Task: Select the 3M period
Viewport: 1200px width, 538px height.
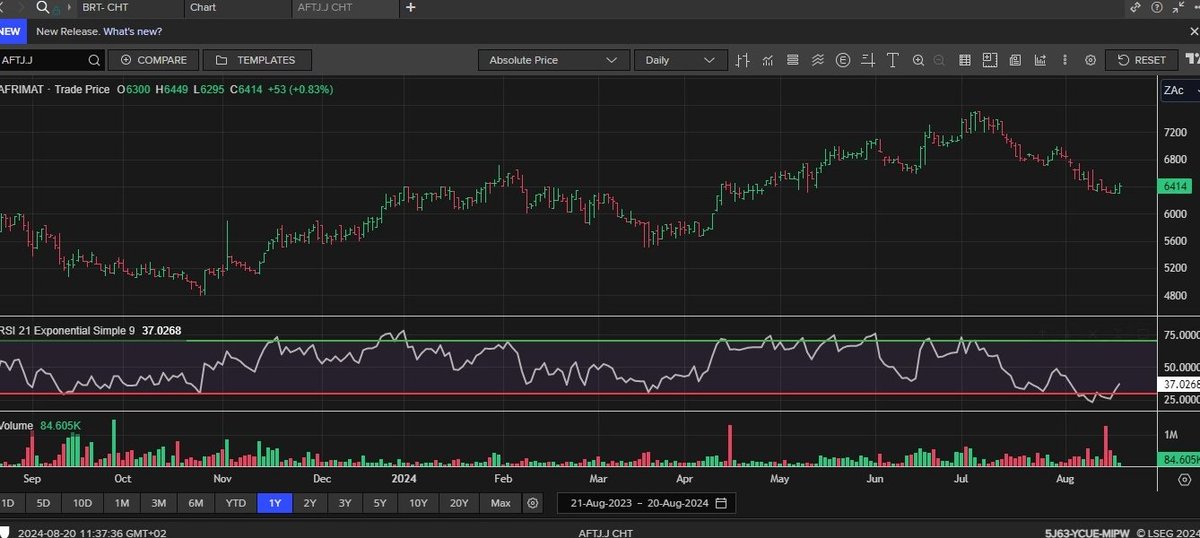Action: click(159, 502)
